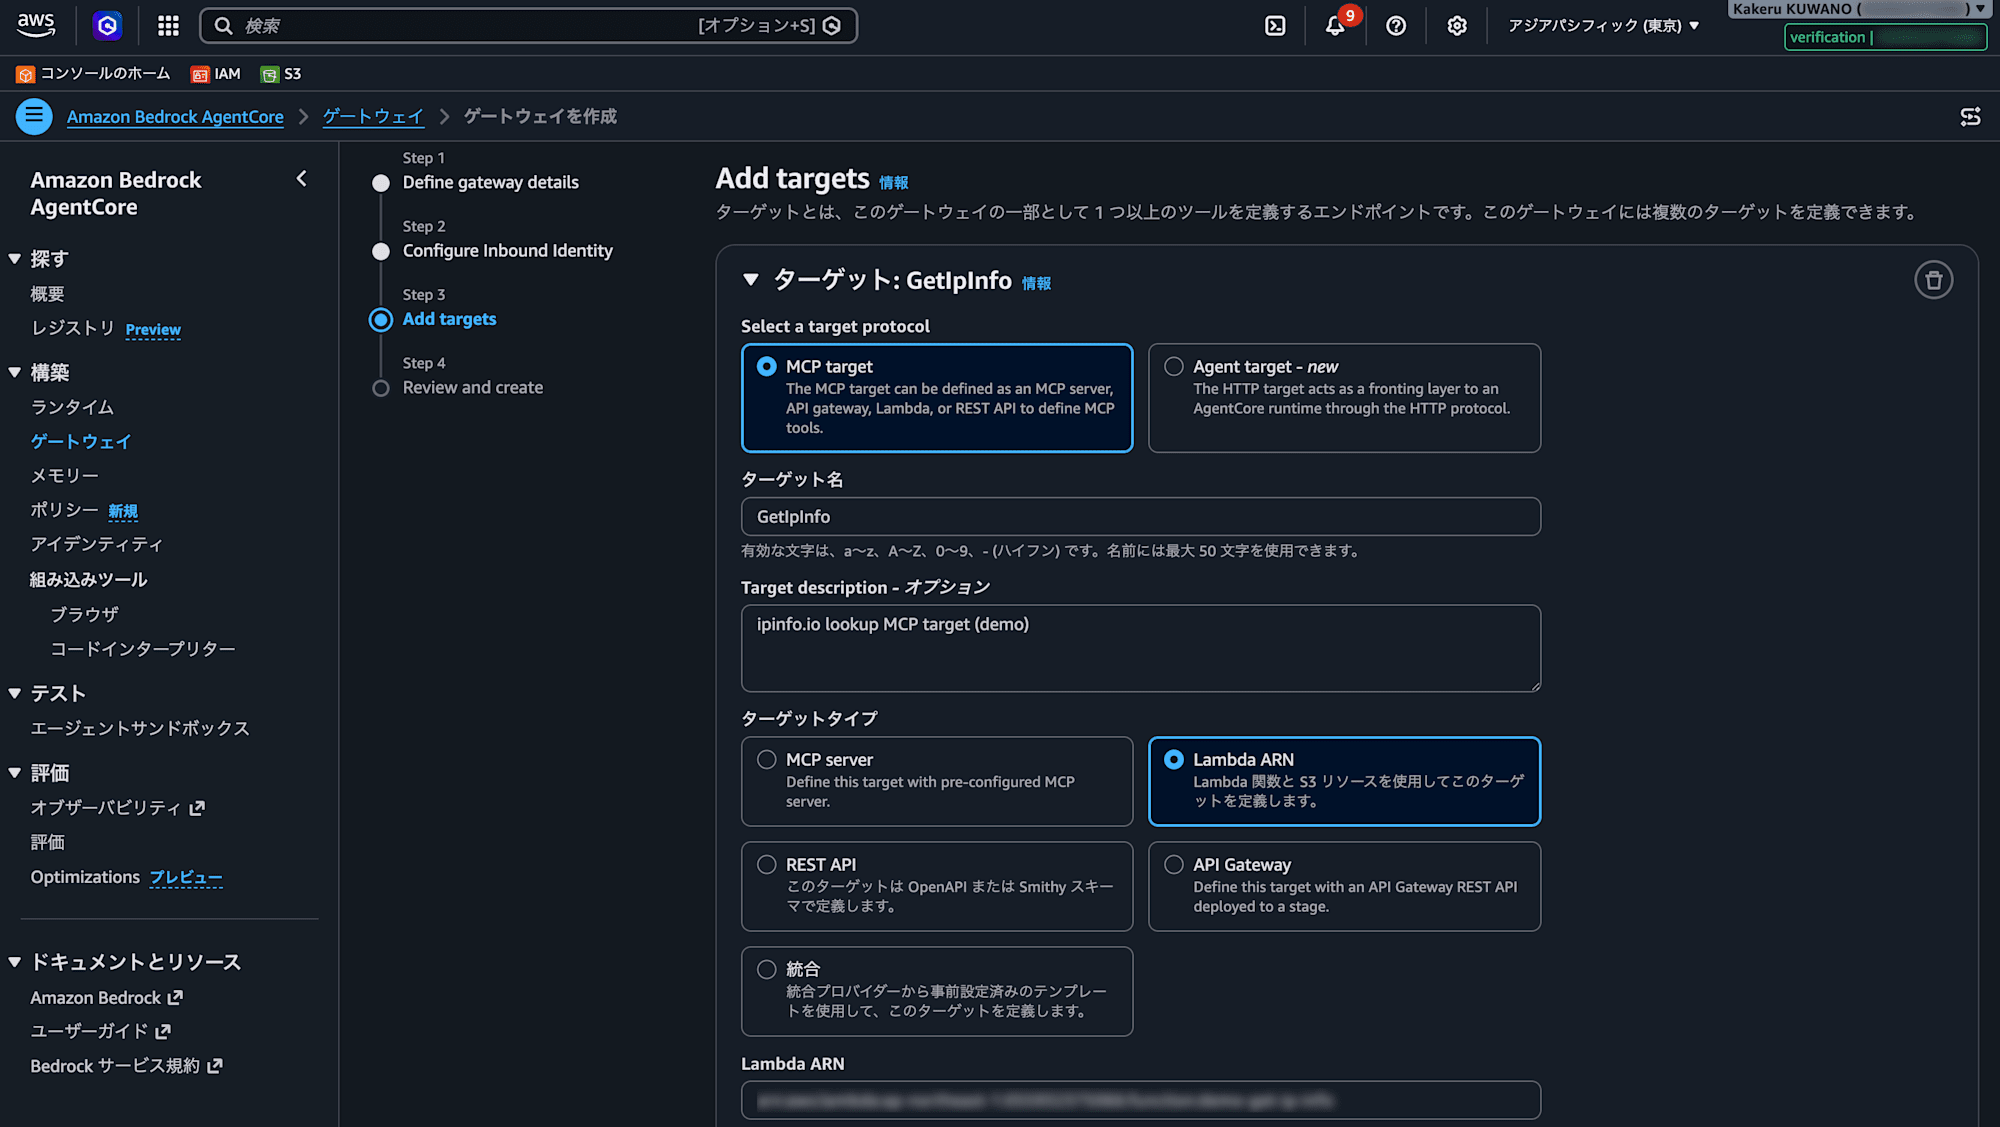Click the AWS logo
The height and width of the screenshot is (1127, 2000).
pyautogui.click(x=36, y=25)
